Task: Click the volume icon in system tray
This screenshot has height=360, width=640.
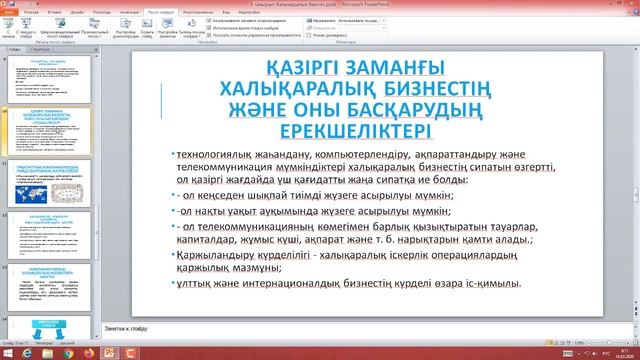Action: [x=594, y=353]
